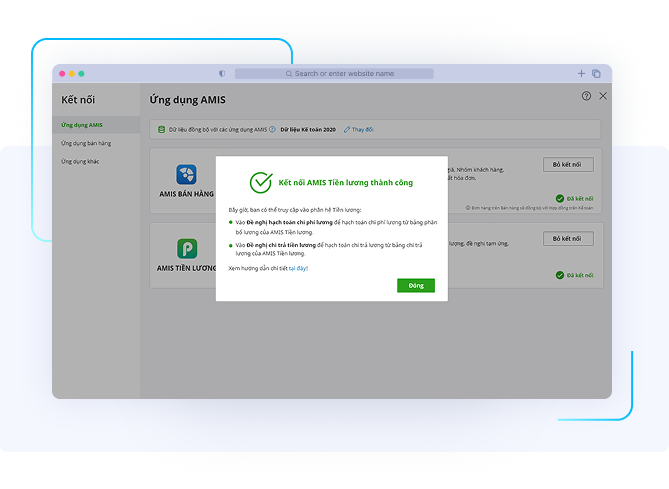The width and height of the screenshot is (669, 489).
Task: Click the green success checkmark icon
Action: click(x=260, y=183)
